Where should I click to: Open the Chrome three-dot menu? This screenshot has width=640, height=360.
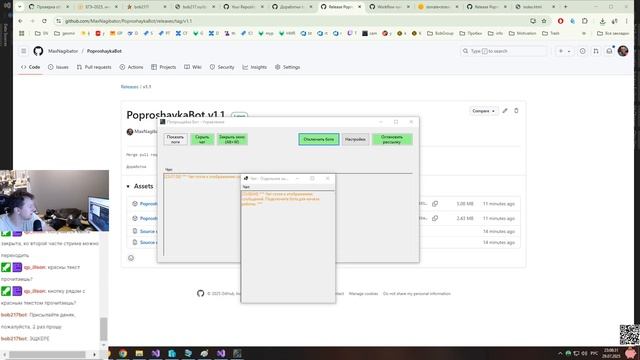627,21
